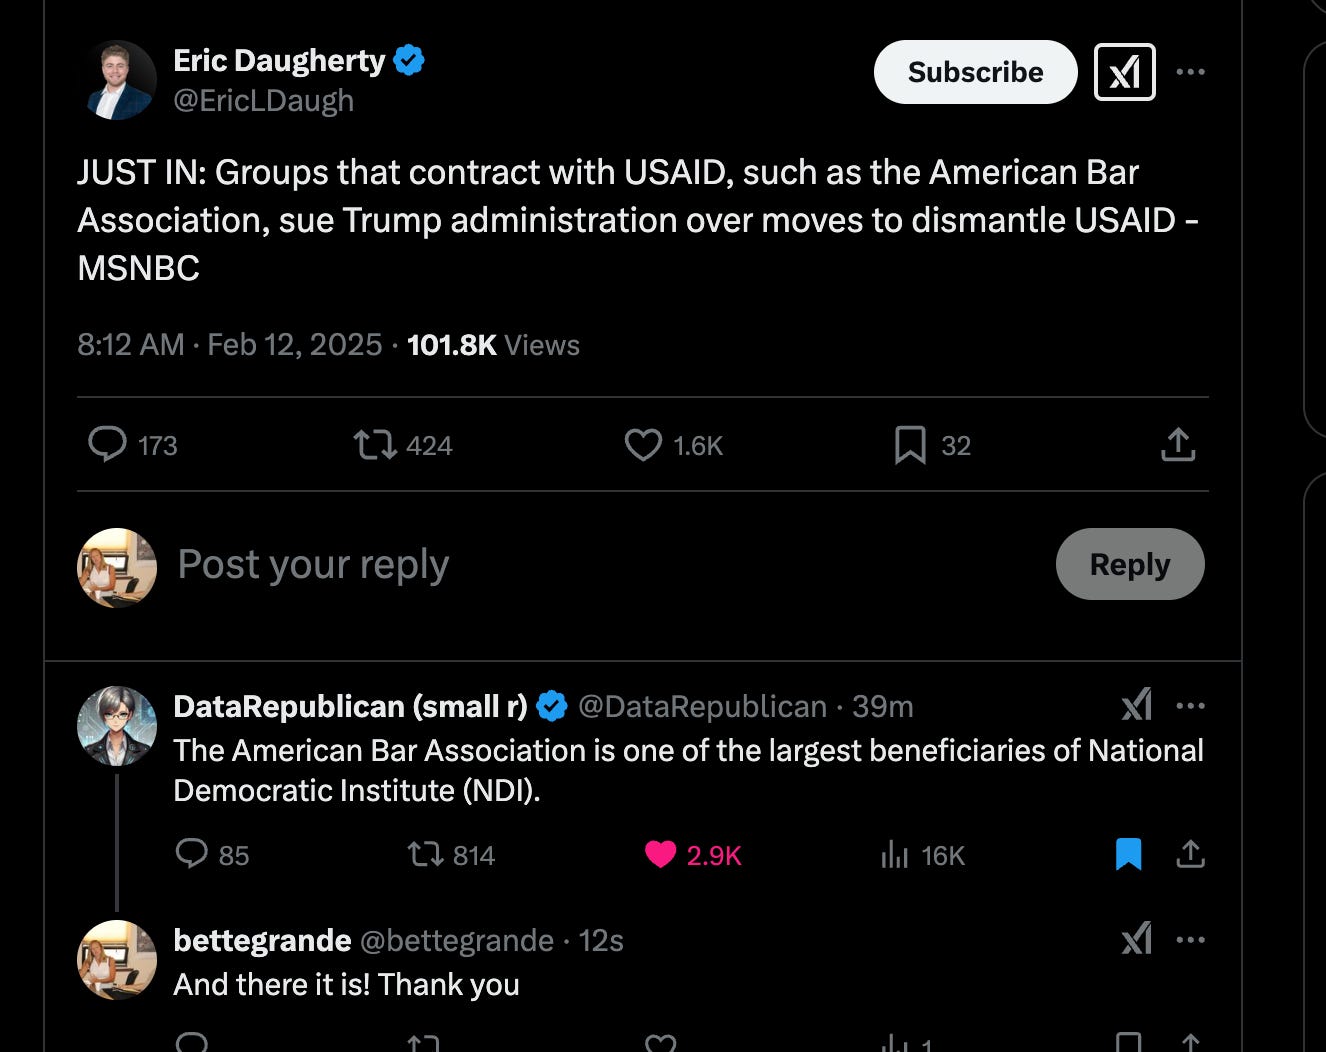Open Grok summary for Eric Daugherty's post
The image size is (1326, 1052).
[x=1124, y=72]
